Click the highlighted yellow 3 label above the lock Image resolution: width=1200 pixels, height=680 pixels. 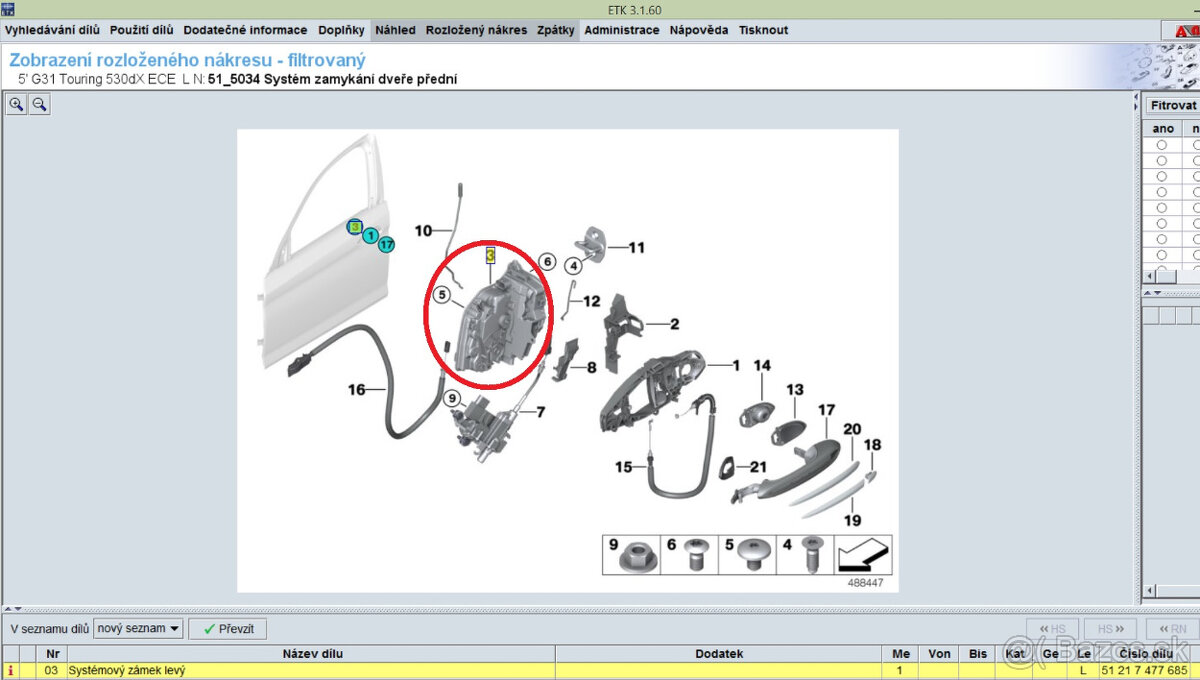point(490,256)
